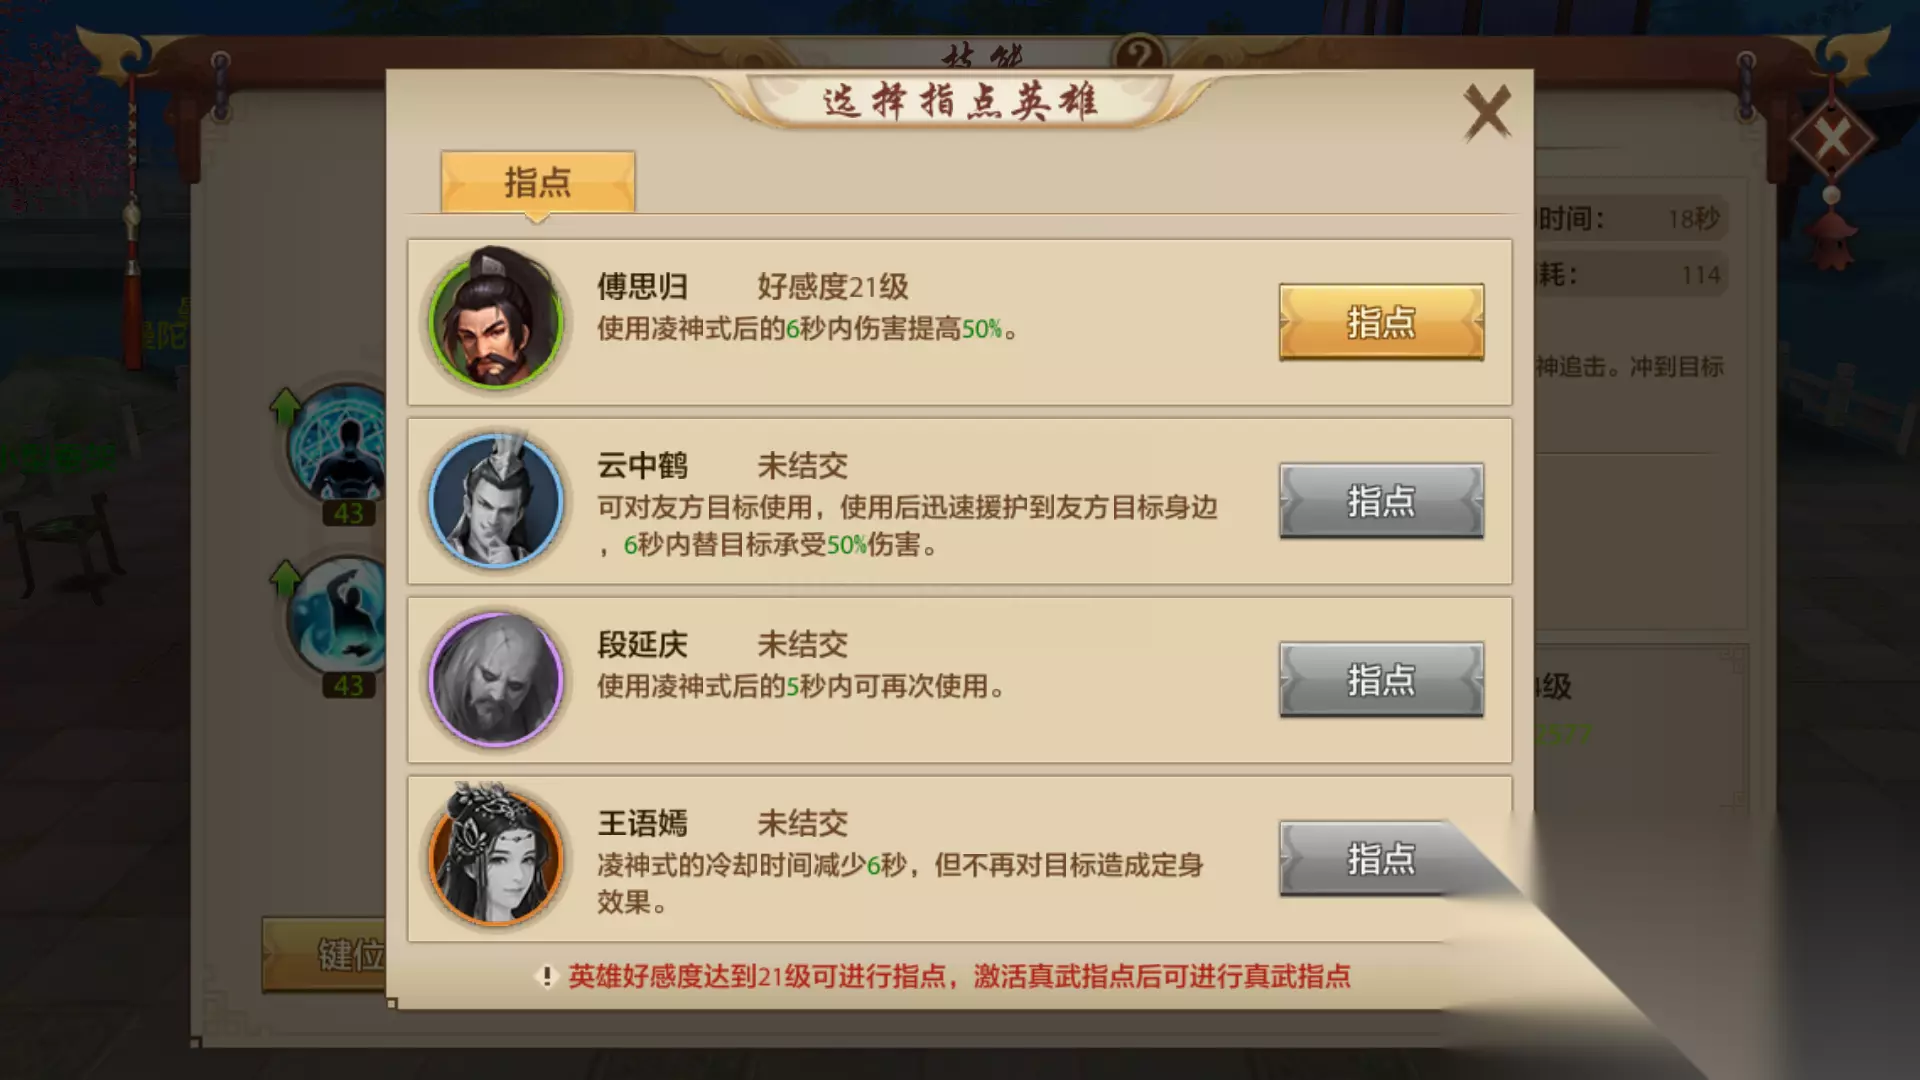The image size is (1920, 1080).
Task: Click the gray 指点 button for 王语嫣
Action: 1381,858
